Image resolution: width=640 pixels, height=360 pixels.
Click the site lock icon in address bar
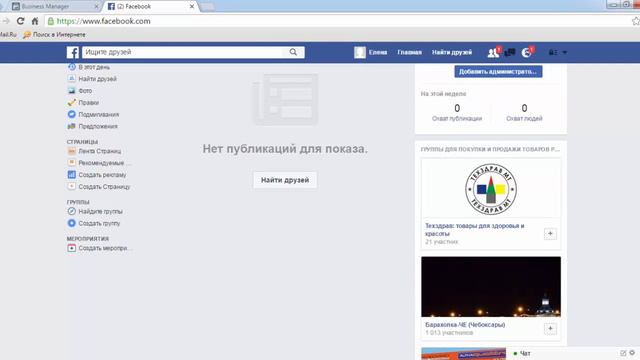(51, 21)
